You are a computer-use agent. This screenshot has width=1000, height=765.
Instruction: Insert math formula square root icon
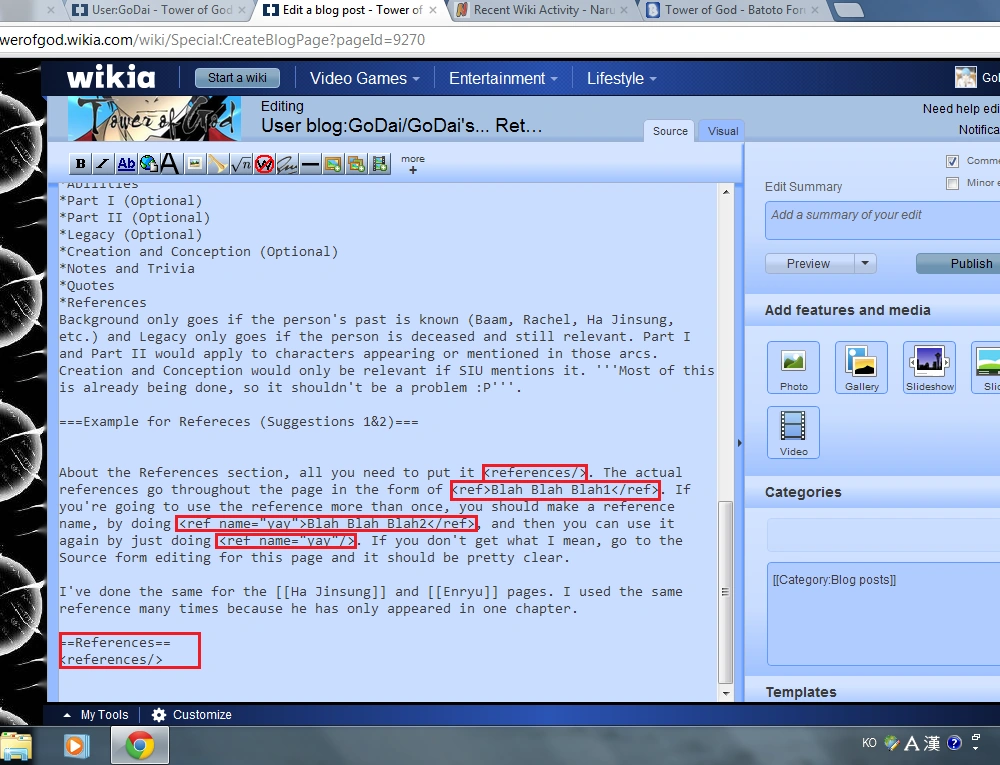click(x=241, y=164)
